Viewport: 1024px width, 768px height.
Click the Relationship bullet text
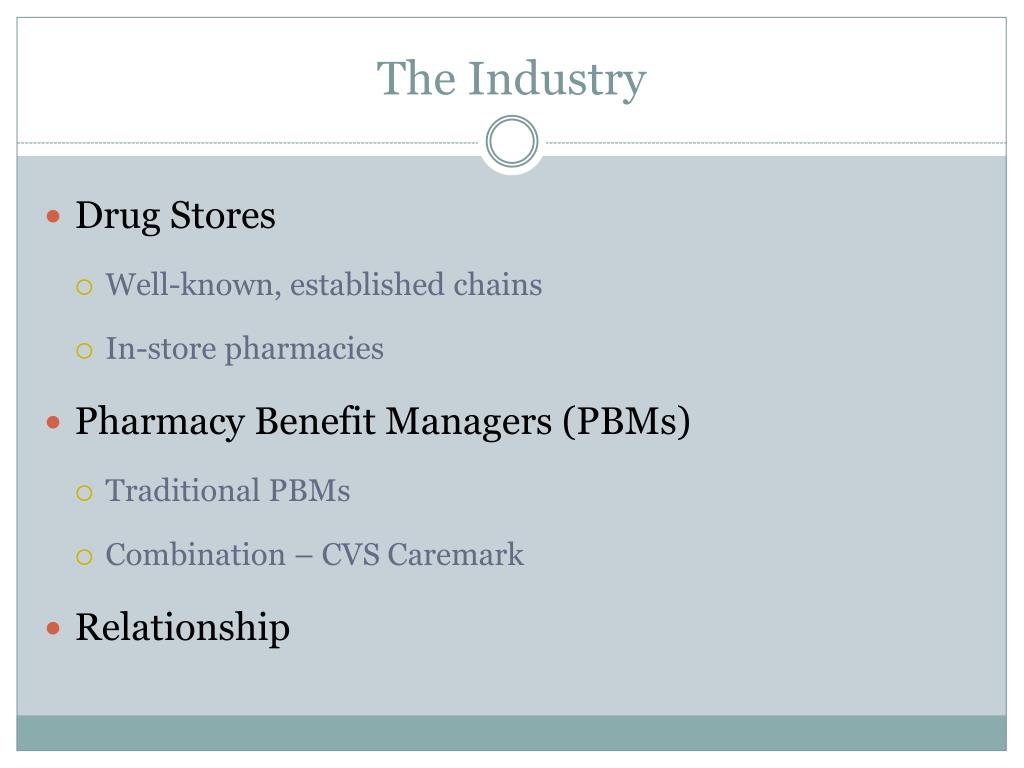[183, 628]
